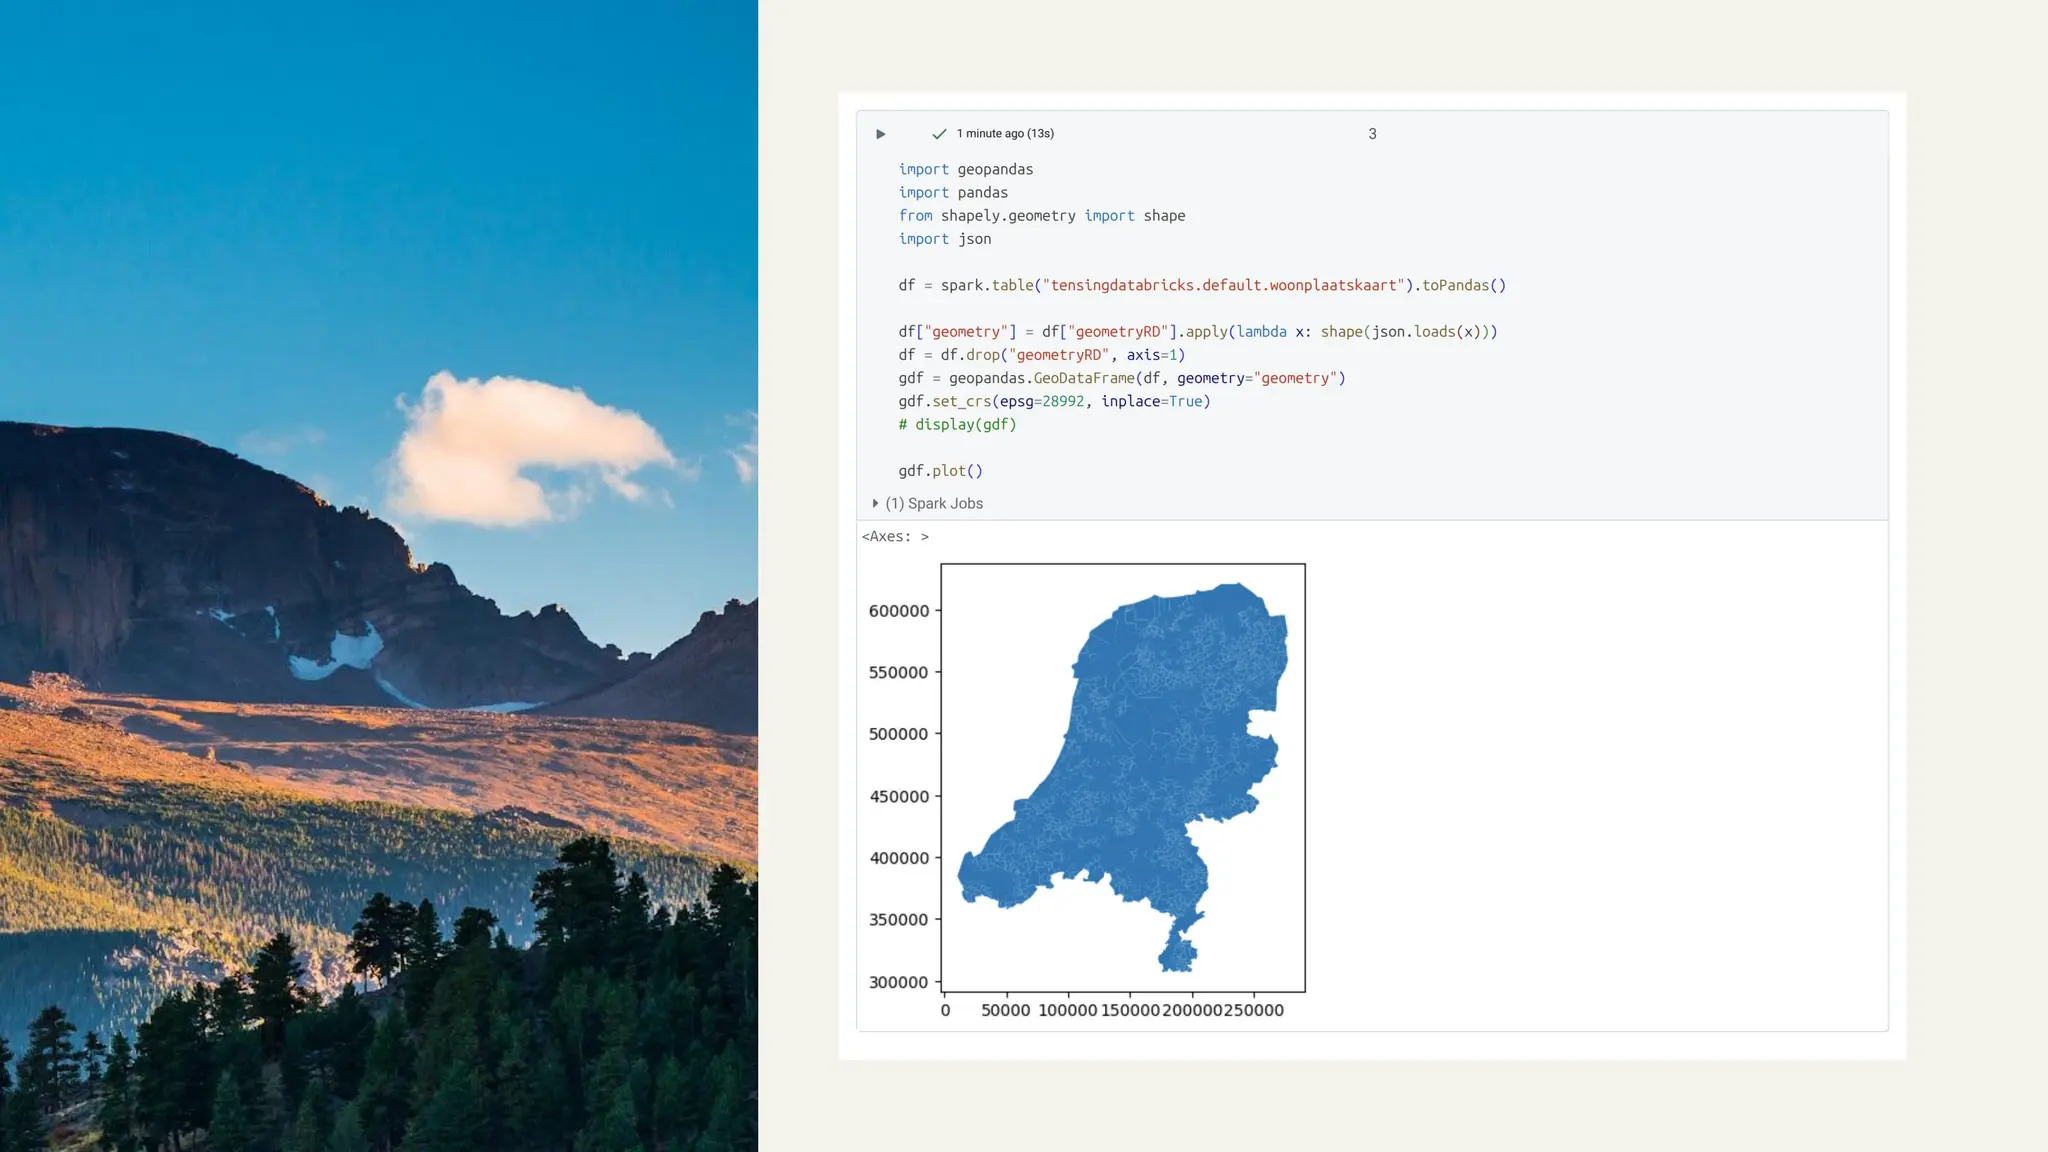Screen dimensions: 2048x1152
Task: Click the GeoDataFrame constructor in code
Action: click(x=1083, y=378)
